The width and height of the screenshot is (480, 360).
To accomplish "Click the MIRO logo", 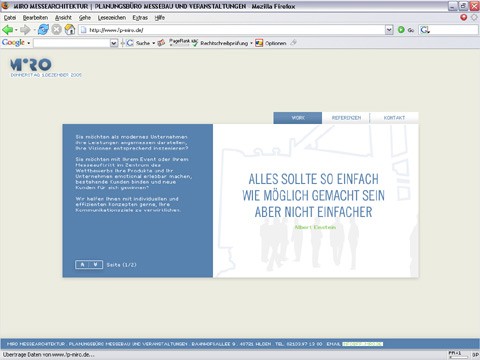I will click(x=31, y=64).
